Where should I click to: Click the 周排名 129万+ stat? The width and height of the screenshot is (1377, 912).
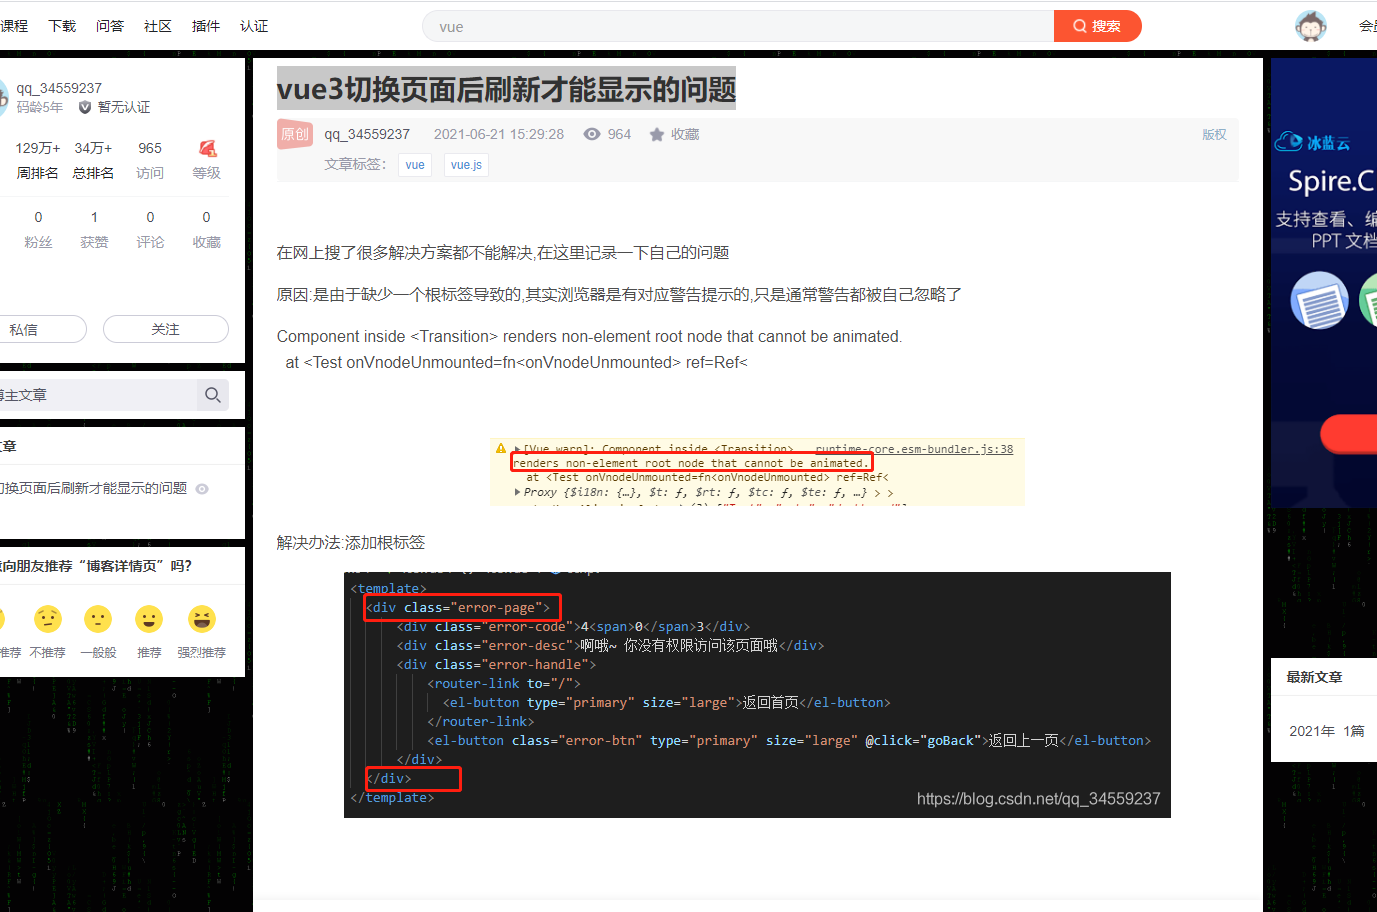point(38,160)
